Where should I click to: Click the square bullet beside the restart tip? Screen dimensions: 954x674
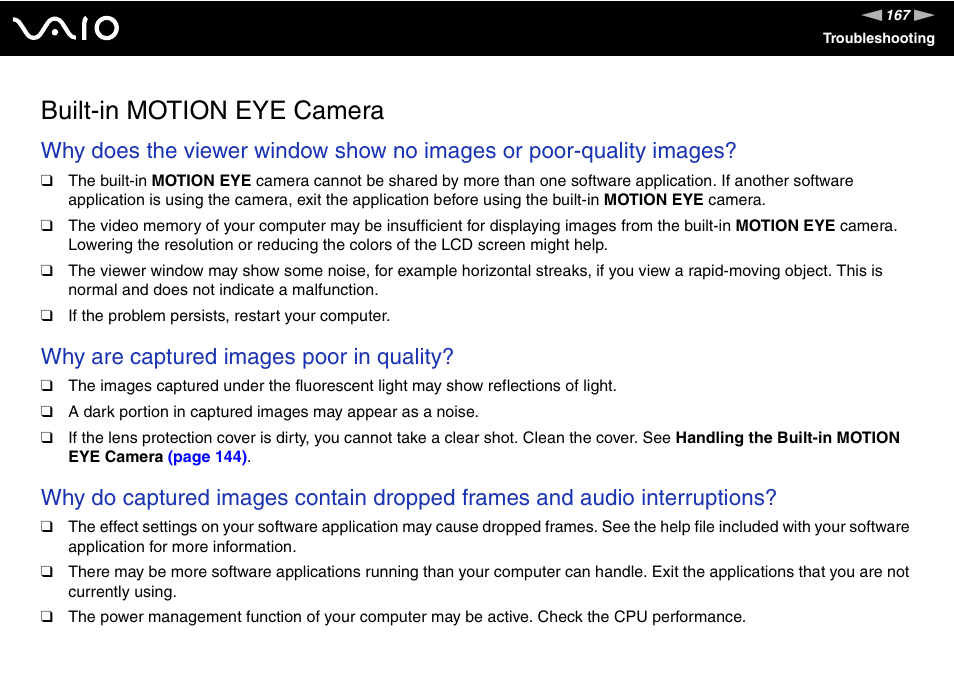point(47,315)
